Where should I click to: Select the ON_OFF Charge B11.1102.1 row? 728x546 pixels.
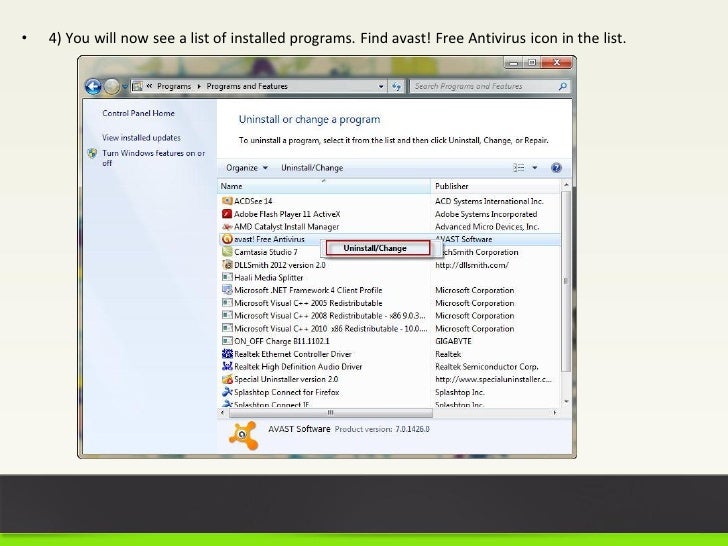[x=389, y=341]
